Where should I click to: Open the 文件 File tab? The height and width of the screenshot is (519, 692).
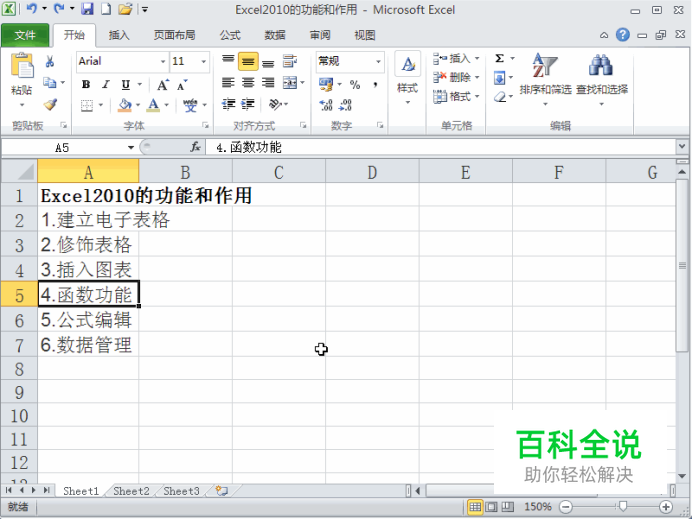[x=25, y=35]
